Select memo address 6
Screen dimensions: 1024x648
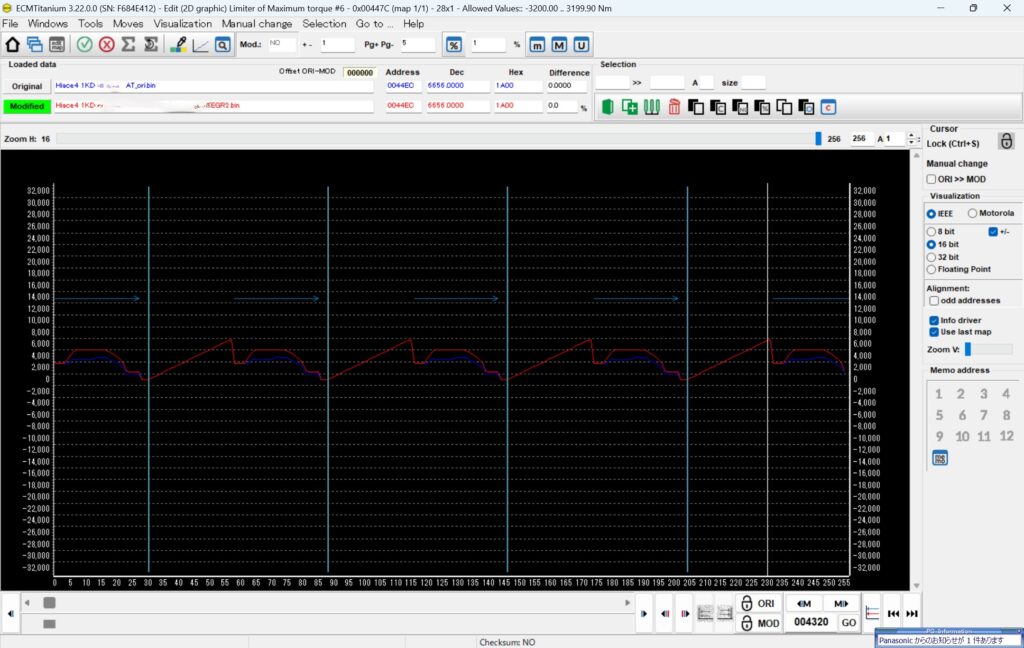962,415
